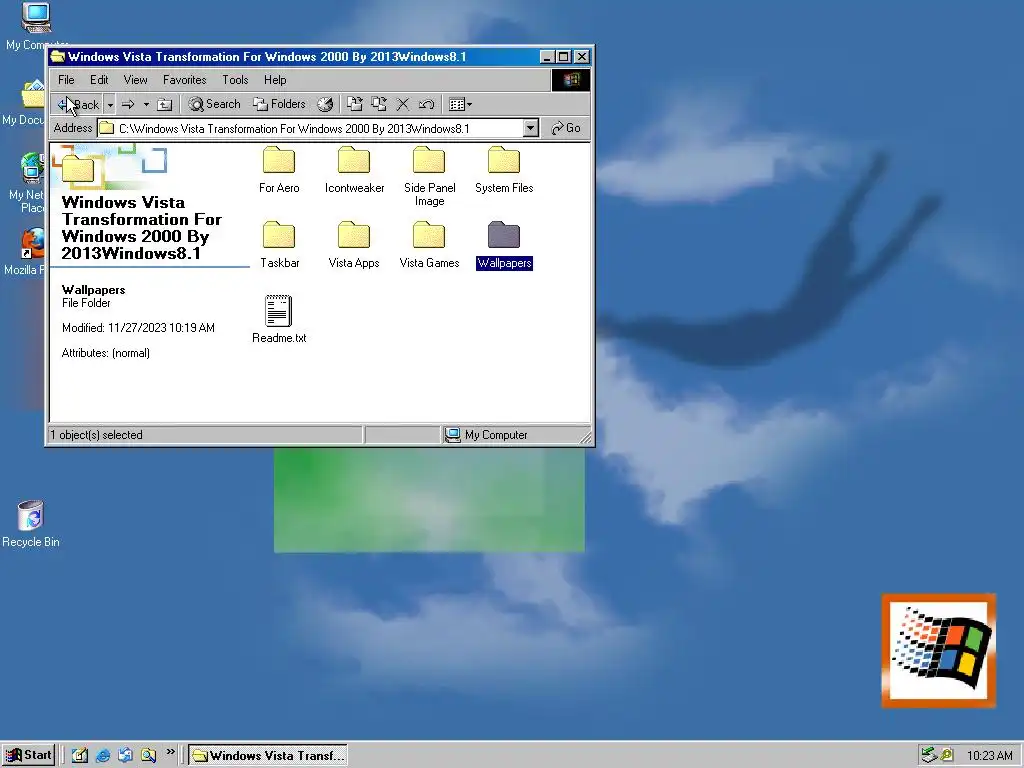The width and height of the screenshot is (1024, 768).
Task: Select the My Computer desktop icon
Action: 35,26
